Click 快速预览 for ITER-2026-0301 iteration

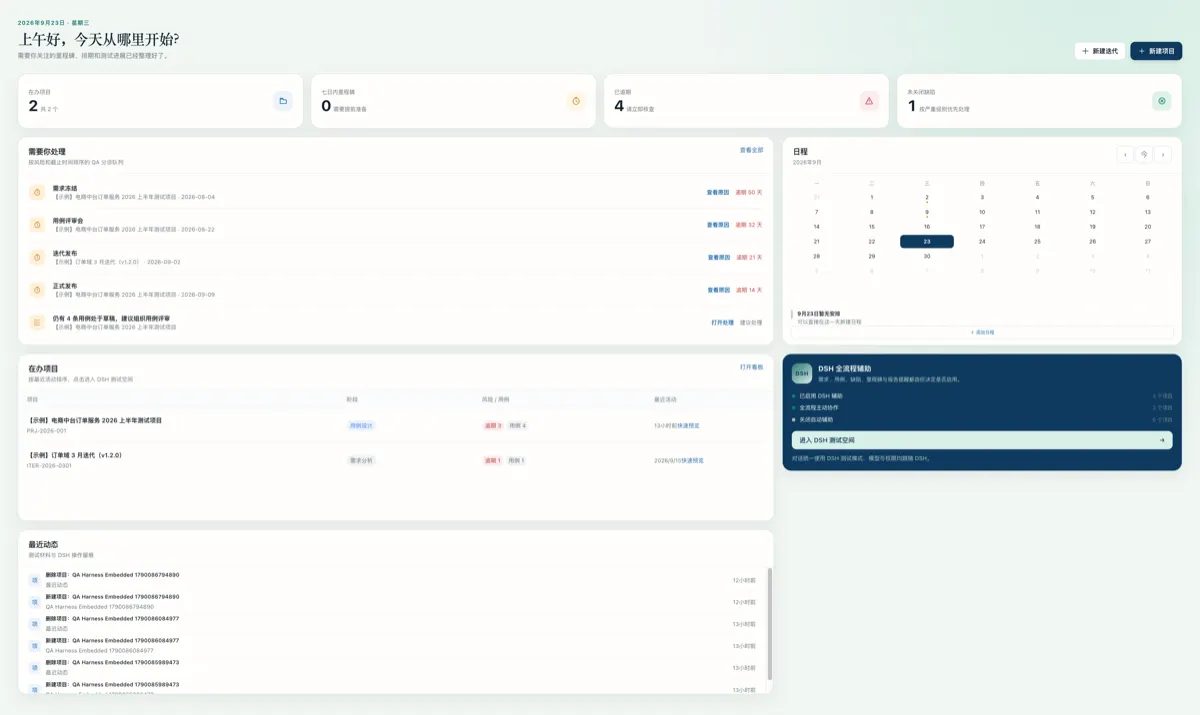coord(691,460)
